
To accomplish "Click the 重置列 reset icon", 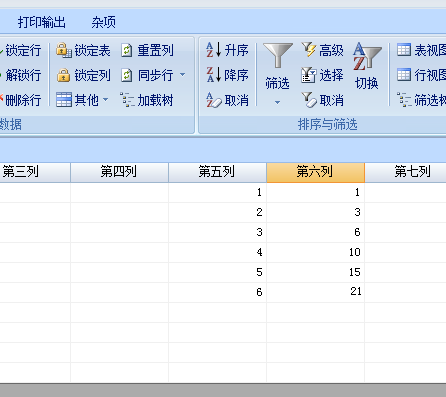I will pos(126,51).
